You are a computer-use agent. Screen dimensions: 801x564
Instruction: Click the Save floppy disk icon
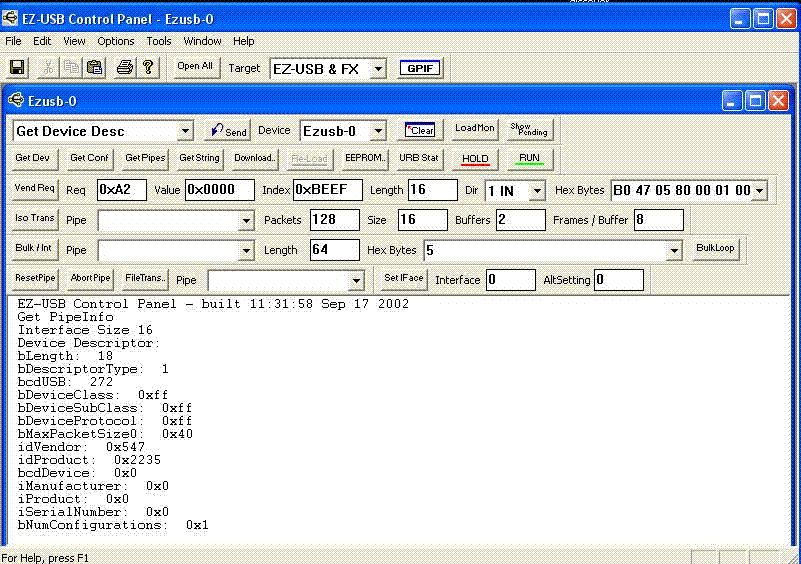(x=17, y=68)
